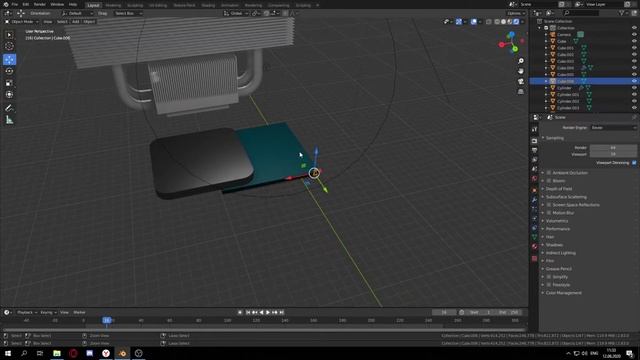Hide Cylinder.003 with its eye icon
The height and width of the screenshot is (360, 640).
tap(634, 108)
